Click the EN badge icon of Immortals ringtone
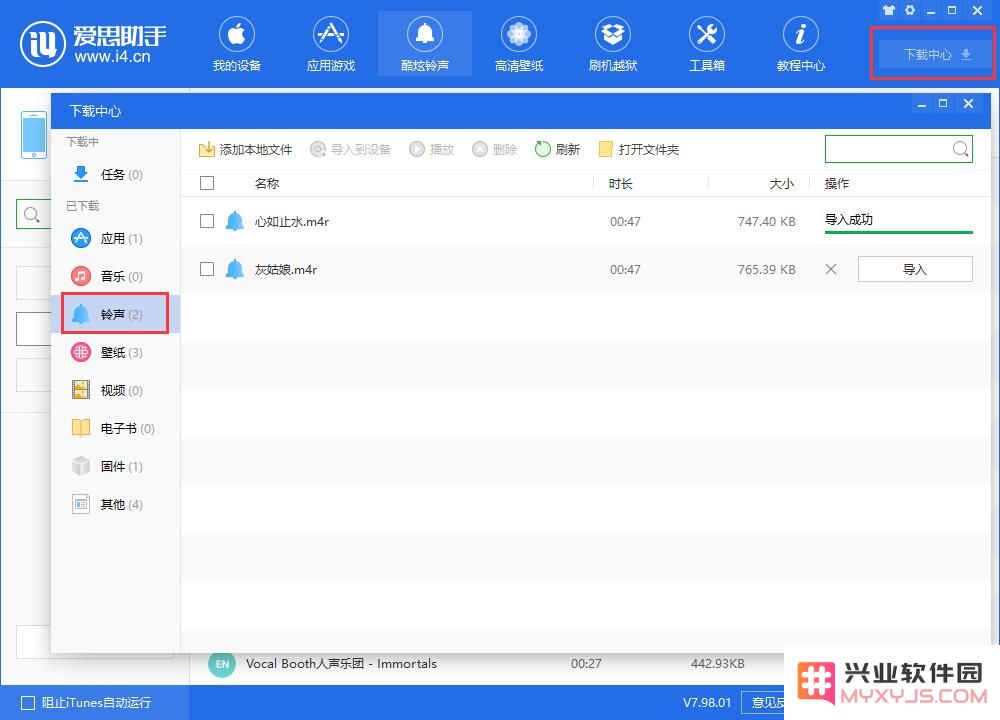1000x720 pixels. click(x=222, y=664)
